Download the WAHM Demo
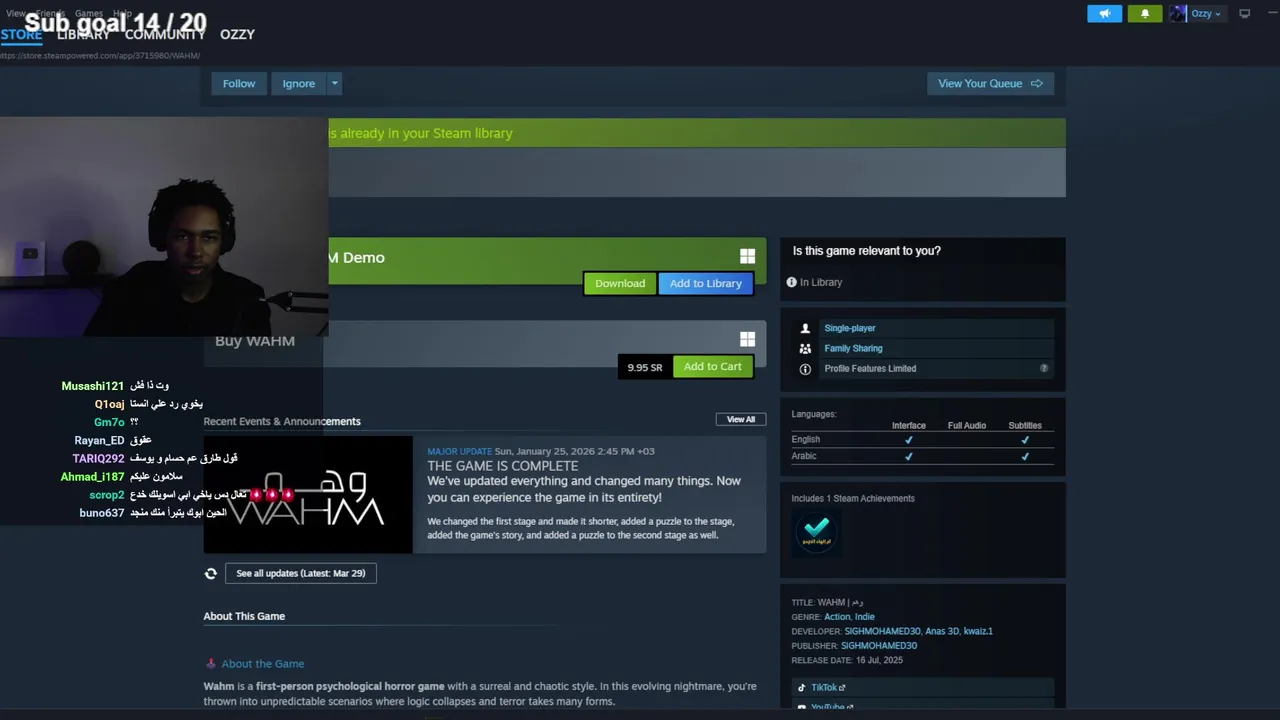Screen dimensions: 1280x720 point(620,283)
